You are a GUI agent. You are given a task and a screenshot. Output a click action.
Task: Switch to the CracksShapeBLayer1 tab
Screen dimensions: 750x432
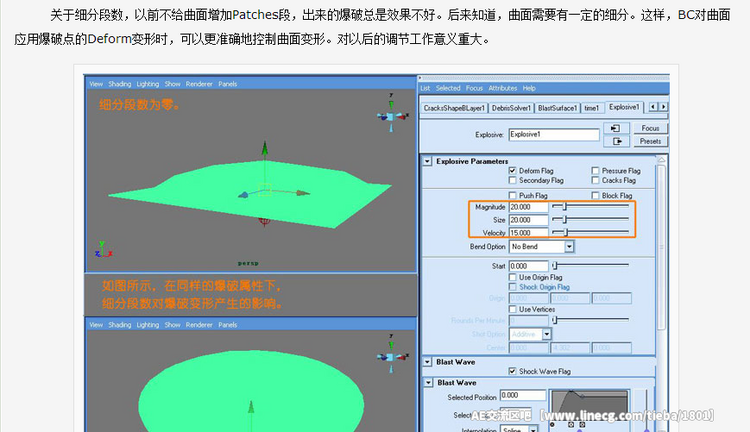click(454, 108)
